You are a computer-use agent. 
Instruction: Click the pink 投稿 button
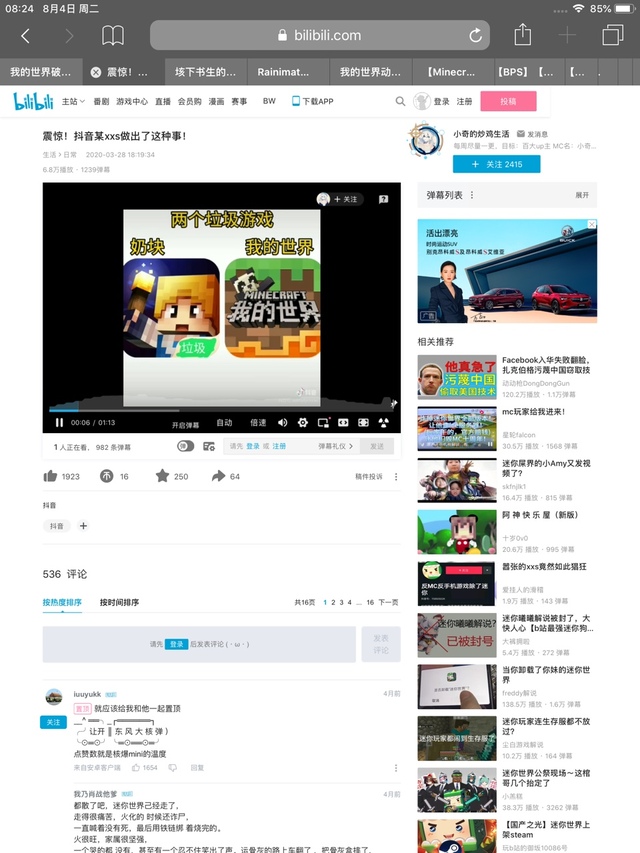(x=508, y=101)
